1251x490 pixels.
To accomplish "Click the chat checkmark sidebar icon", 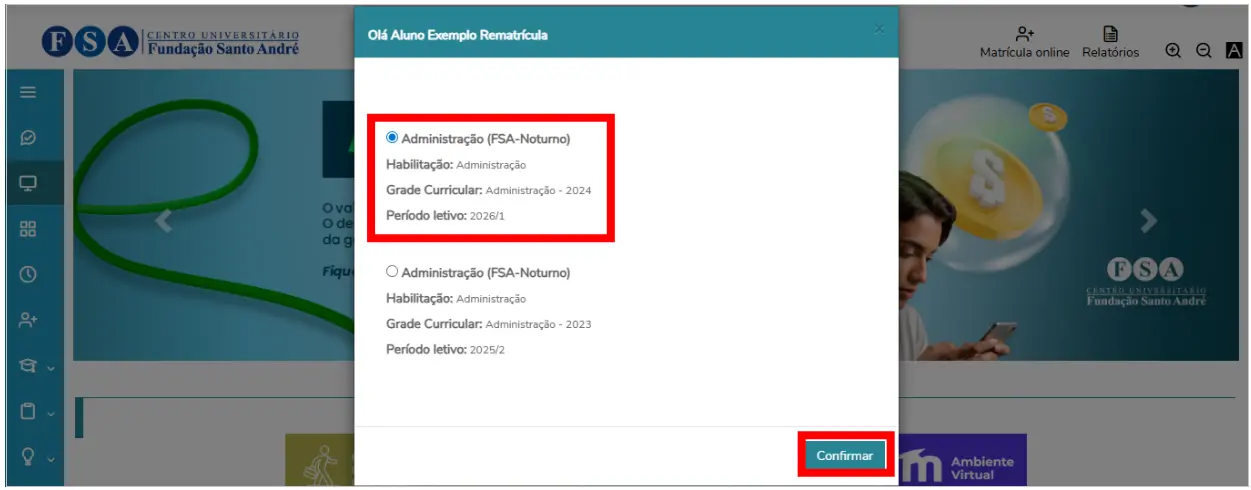I will [28, 138].
